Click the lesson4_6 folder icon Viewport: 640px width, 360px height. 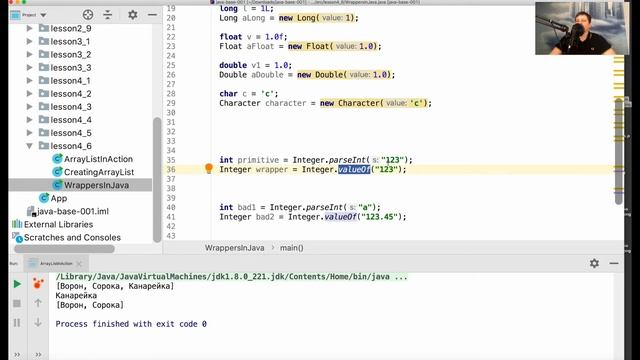pos(44,145)
